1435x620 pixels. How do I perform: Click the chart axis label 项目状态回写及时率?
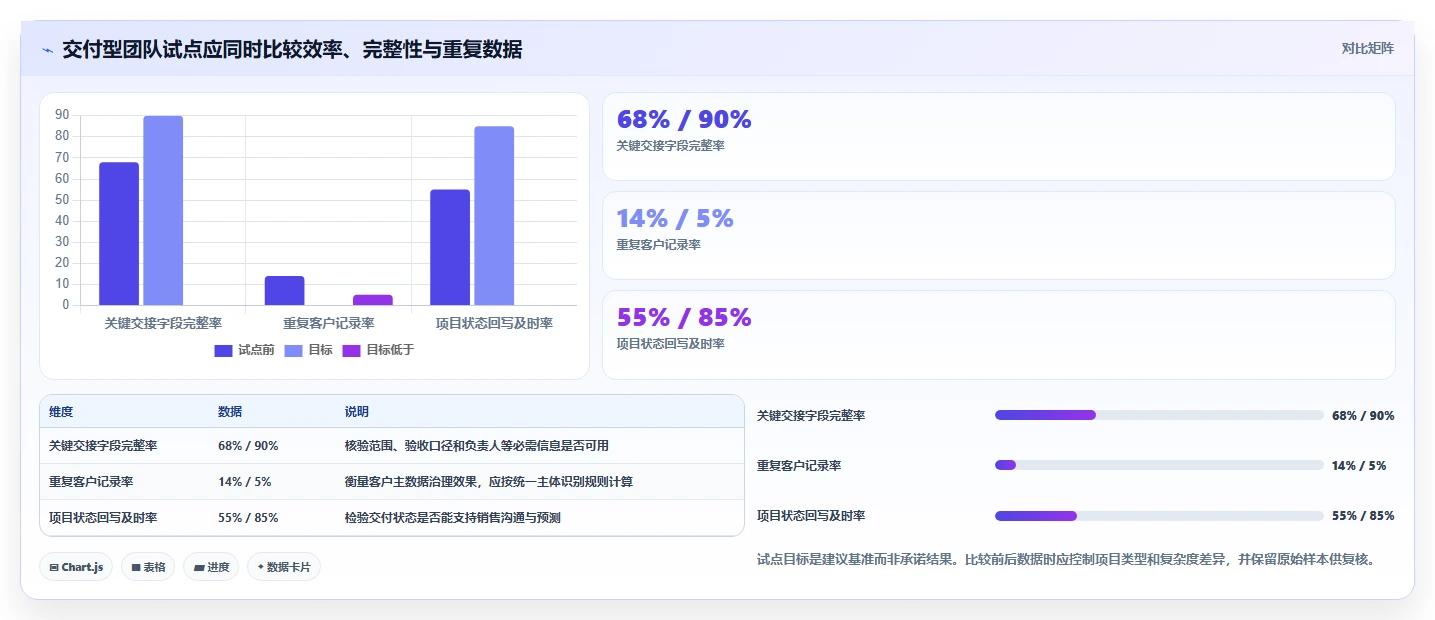494,323
